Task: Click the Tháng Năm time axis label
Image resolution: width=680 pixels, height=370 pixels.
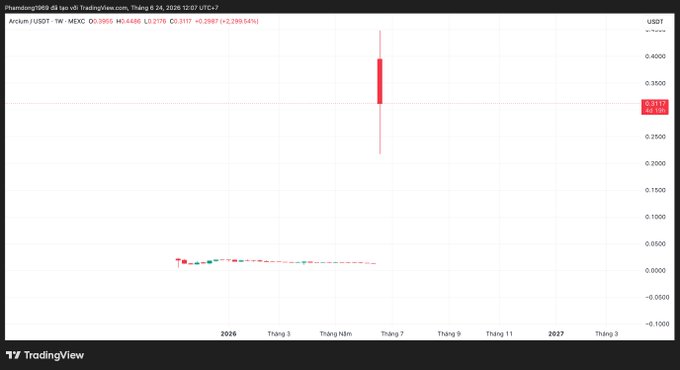Action: [336, 334]
